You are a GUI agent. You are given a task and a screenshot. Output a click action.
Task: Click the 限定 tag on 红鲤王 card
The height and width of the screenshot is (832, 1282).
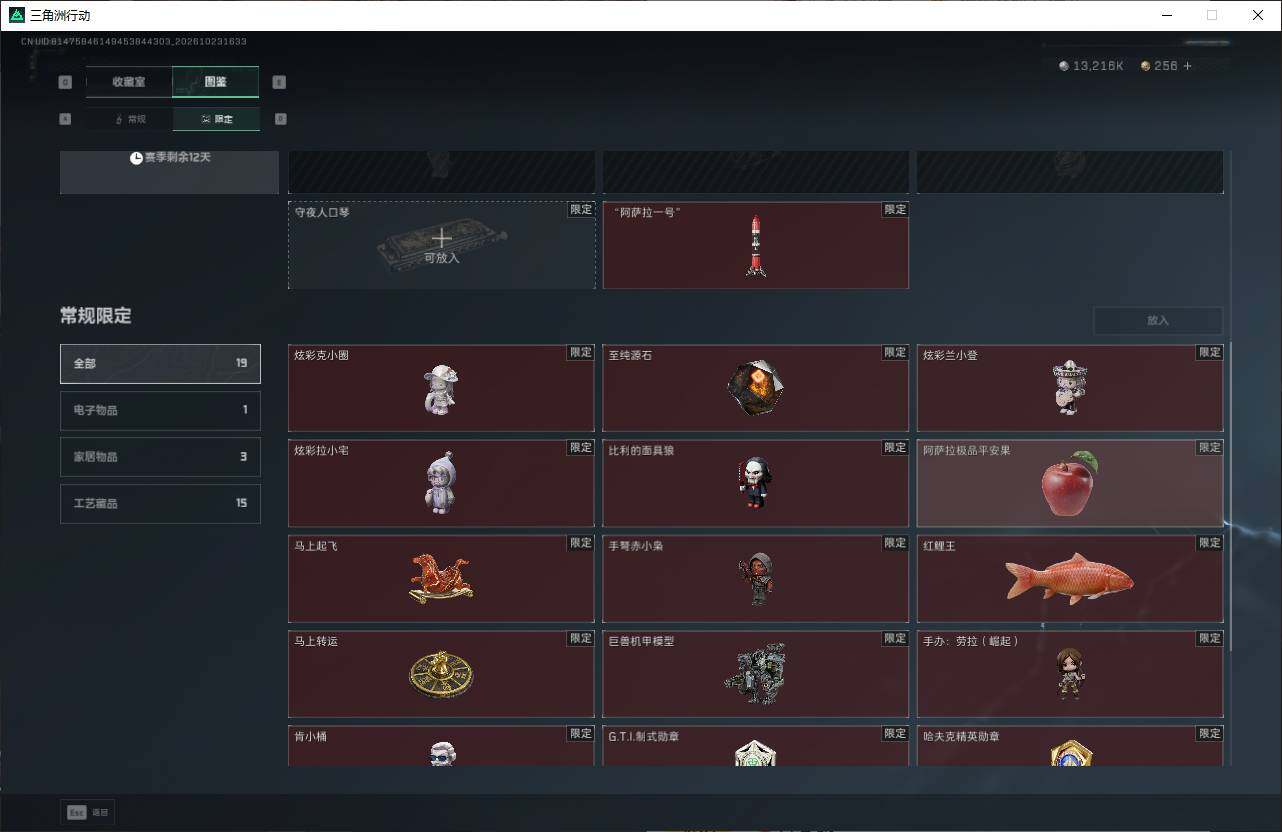coord(1210,543)
